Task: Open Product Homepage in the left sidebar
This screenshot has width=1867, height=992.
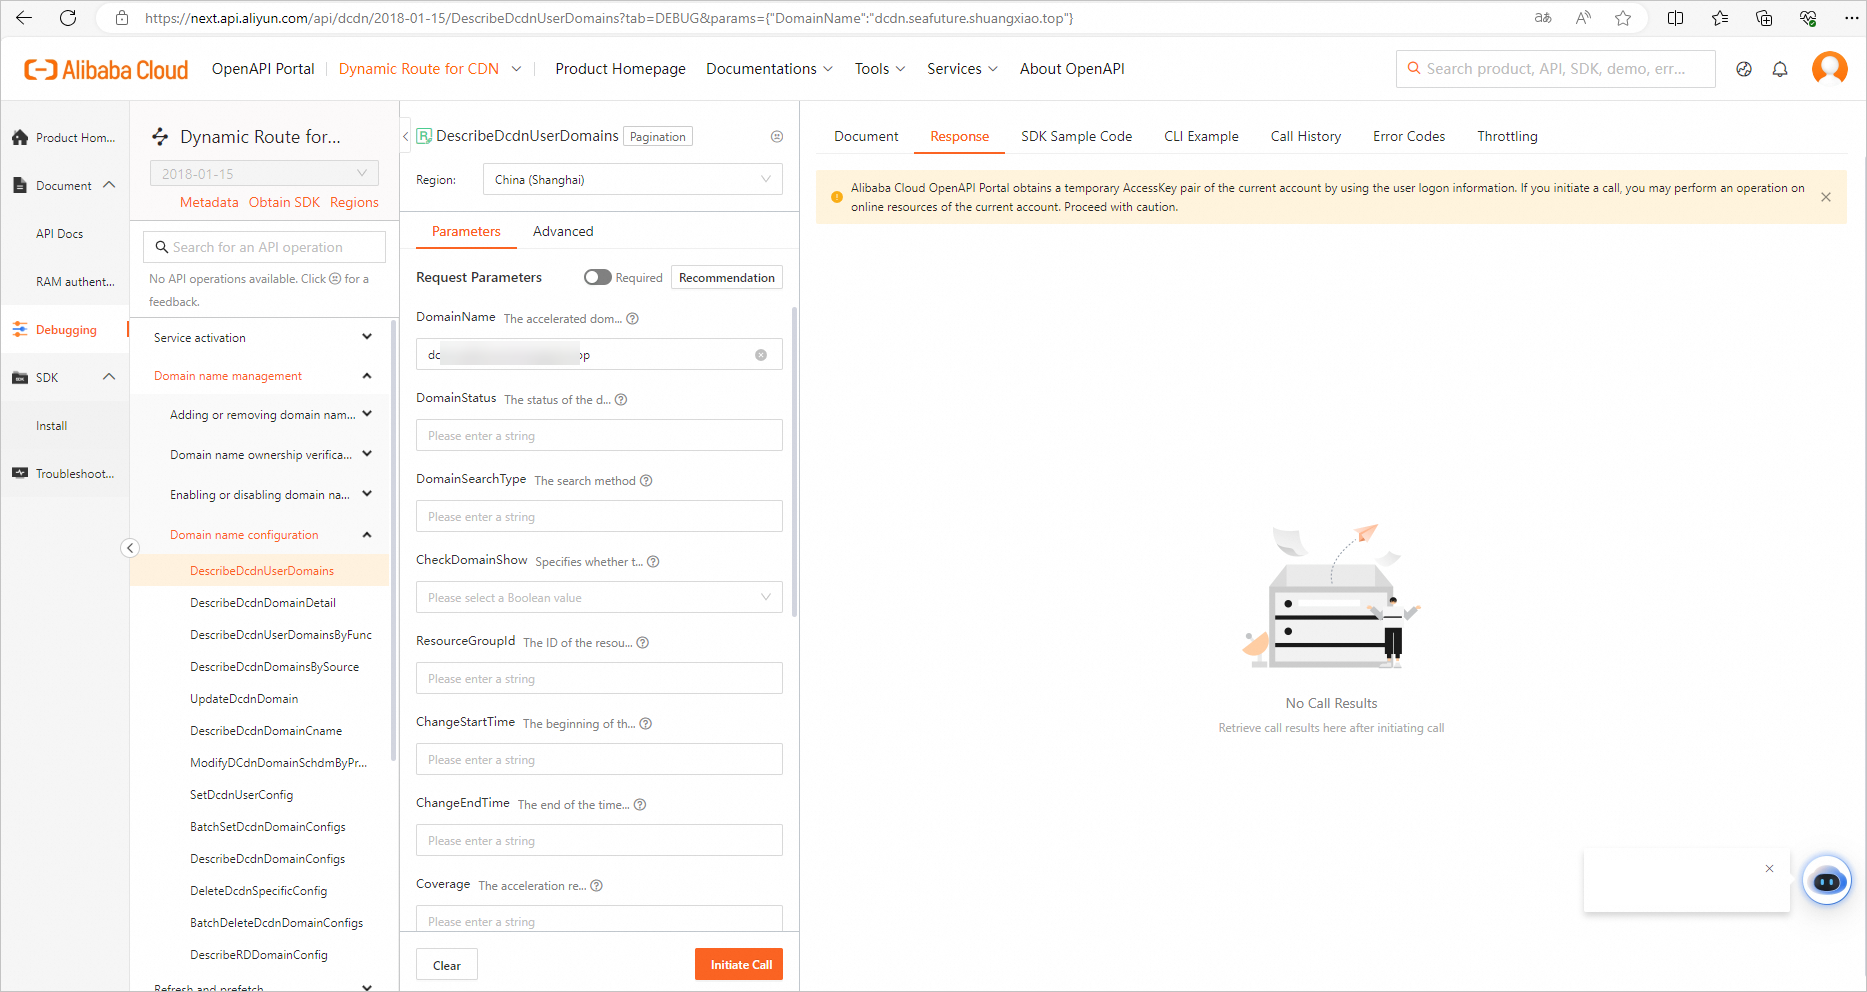Action: click(65, 138)
